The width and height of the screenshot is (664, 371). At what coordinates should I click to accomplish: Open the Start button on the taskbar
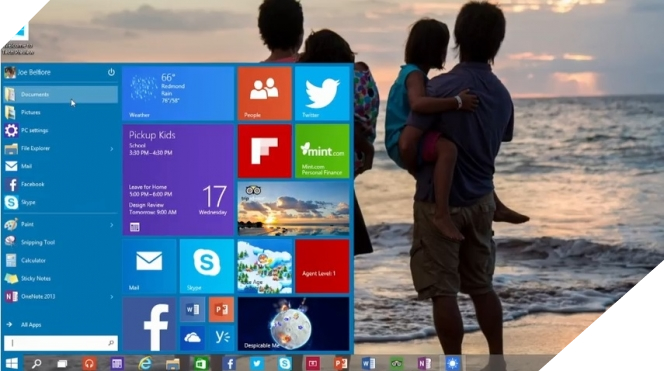11,363
